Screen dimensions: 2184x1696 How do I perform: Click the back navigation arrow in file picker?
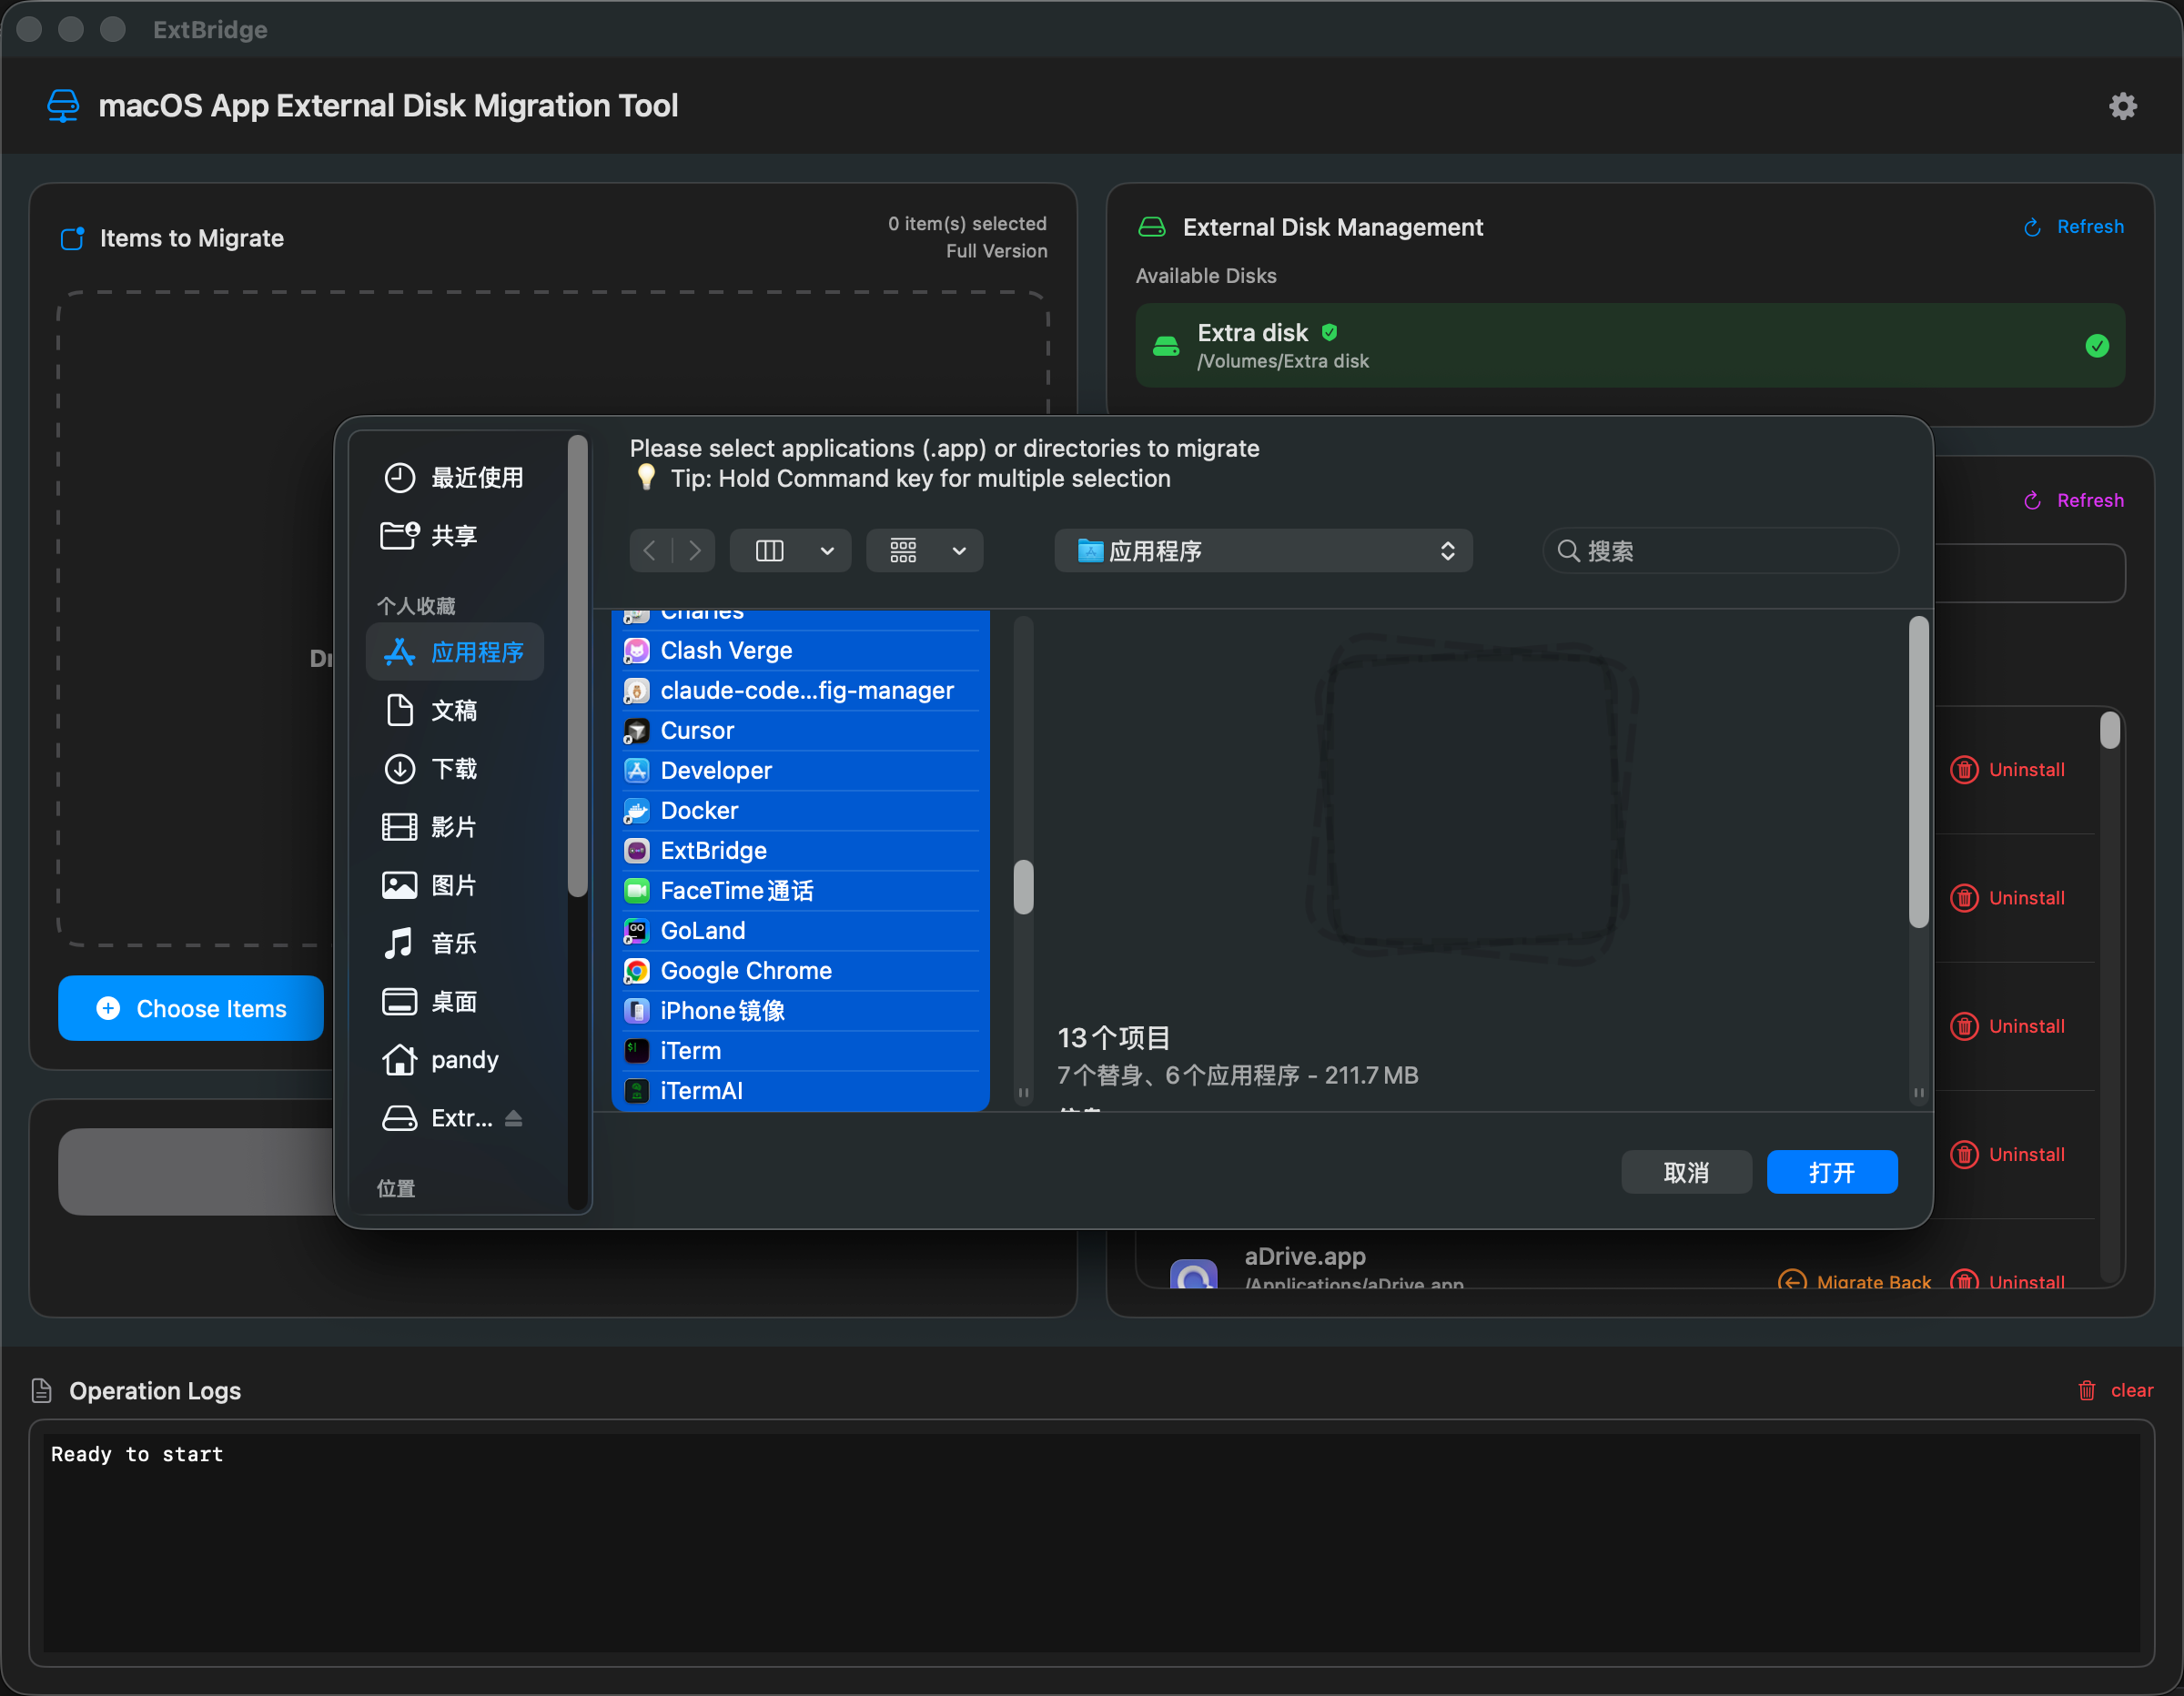pyautogui.click(x=650, y=550)
